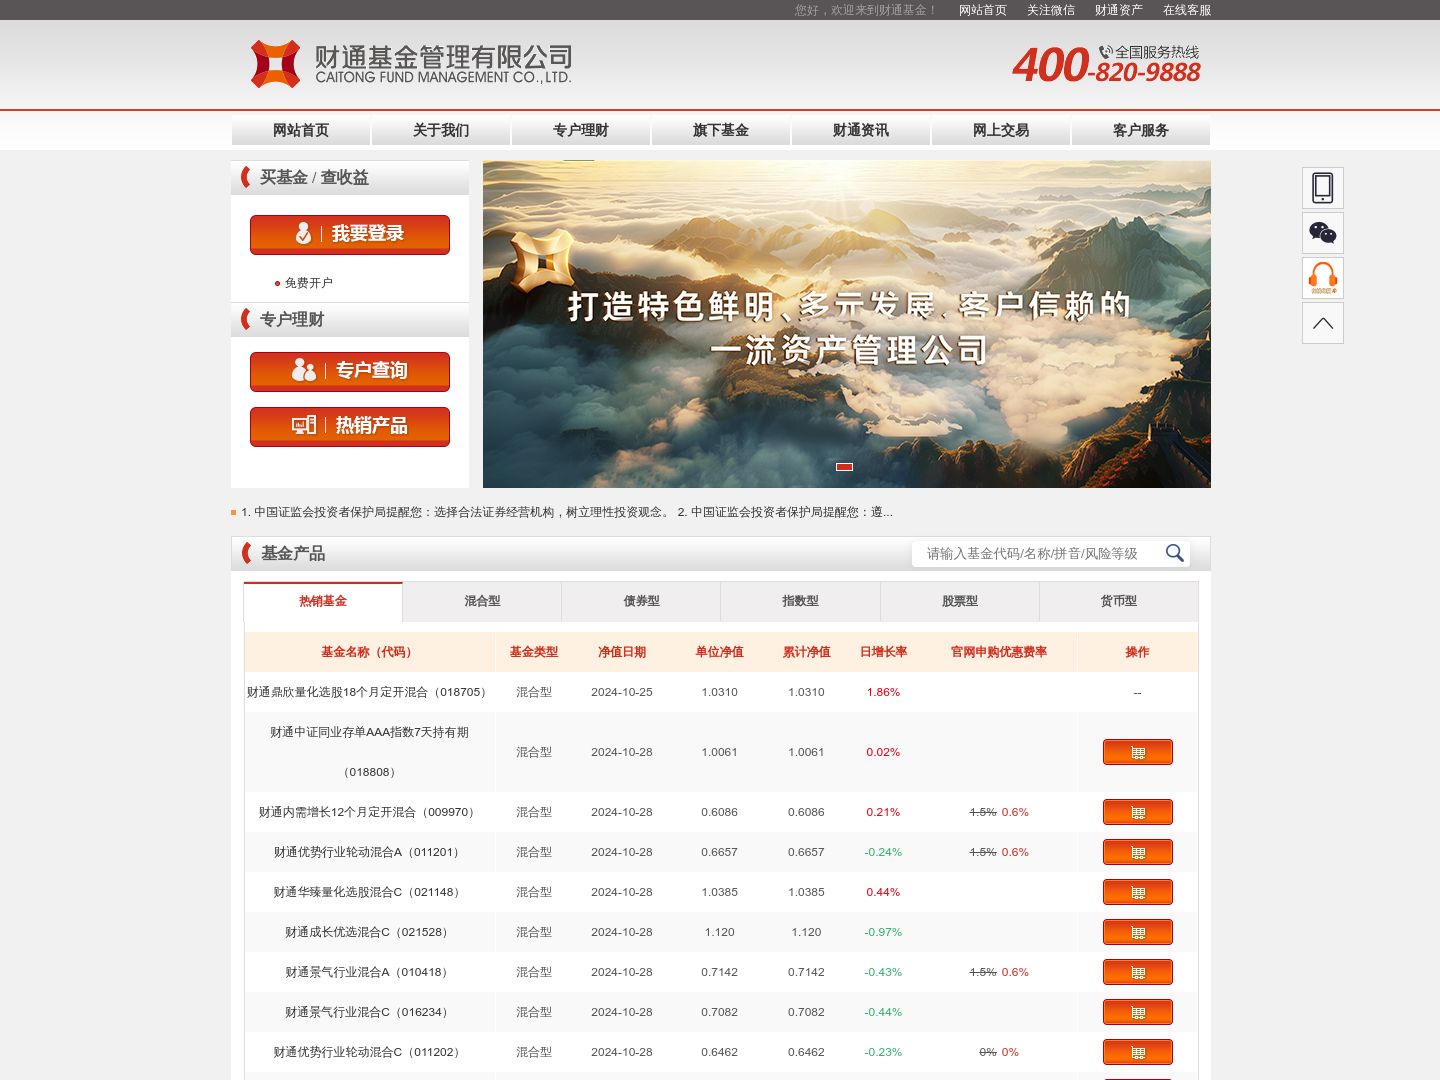
Task: Switch to the 股票型 tab
Action: pos(960,601)
